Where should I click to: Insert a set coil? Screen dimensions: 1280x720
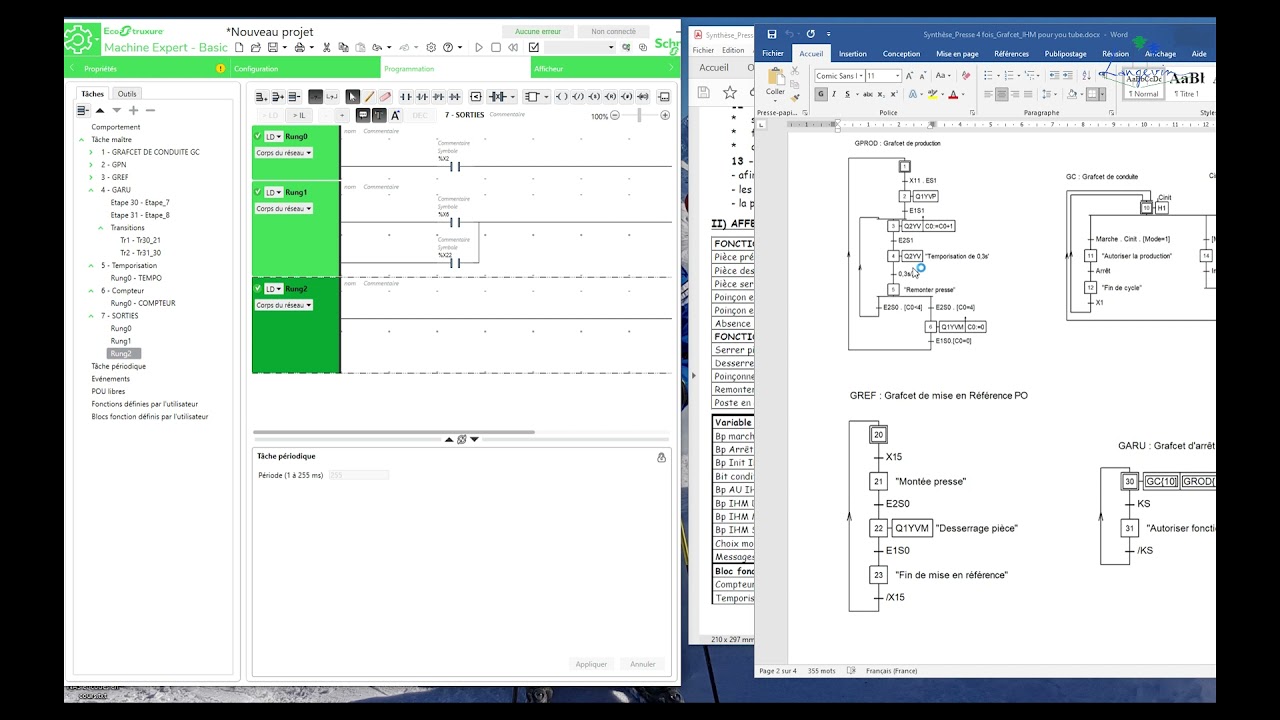[594, 97]
